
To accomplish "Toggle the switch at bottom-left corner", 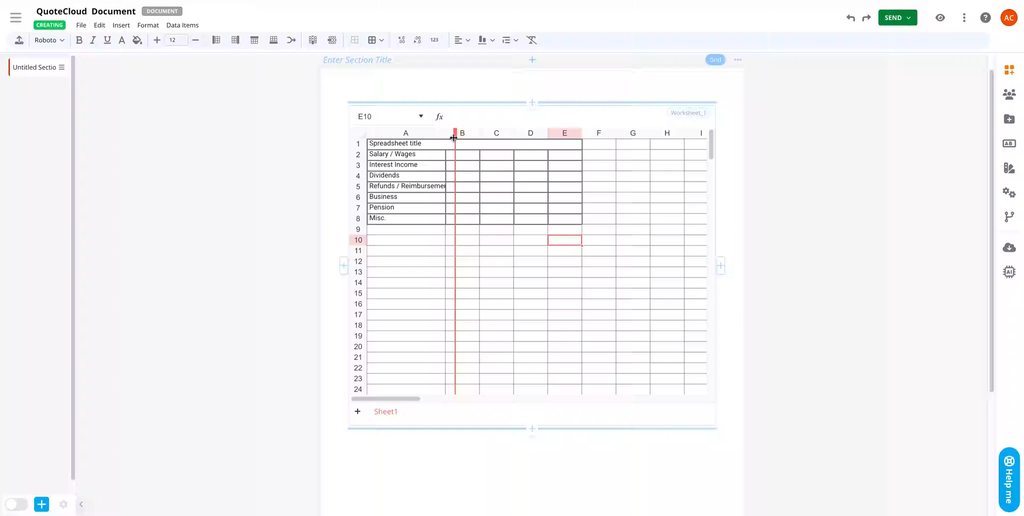I will click(16, 504).
